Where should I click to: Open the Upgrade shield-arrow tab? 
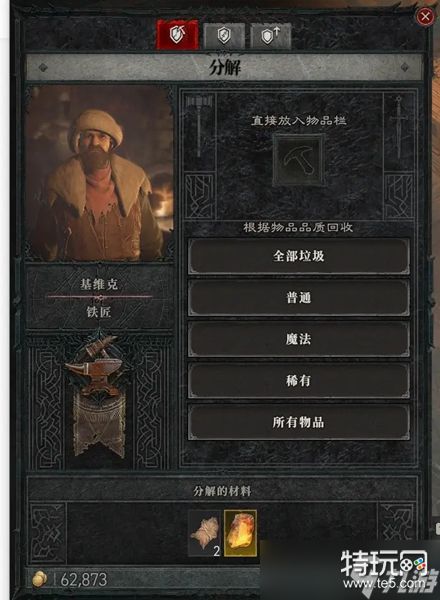click(x=271, y=36)
